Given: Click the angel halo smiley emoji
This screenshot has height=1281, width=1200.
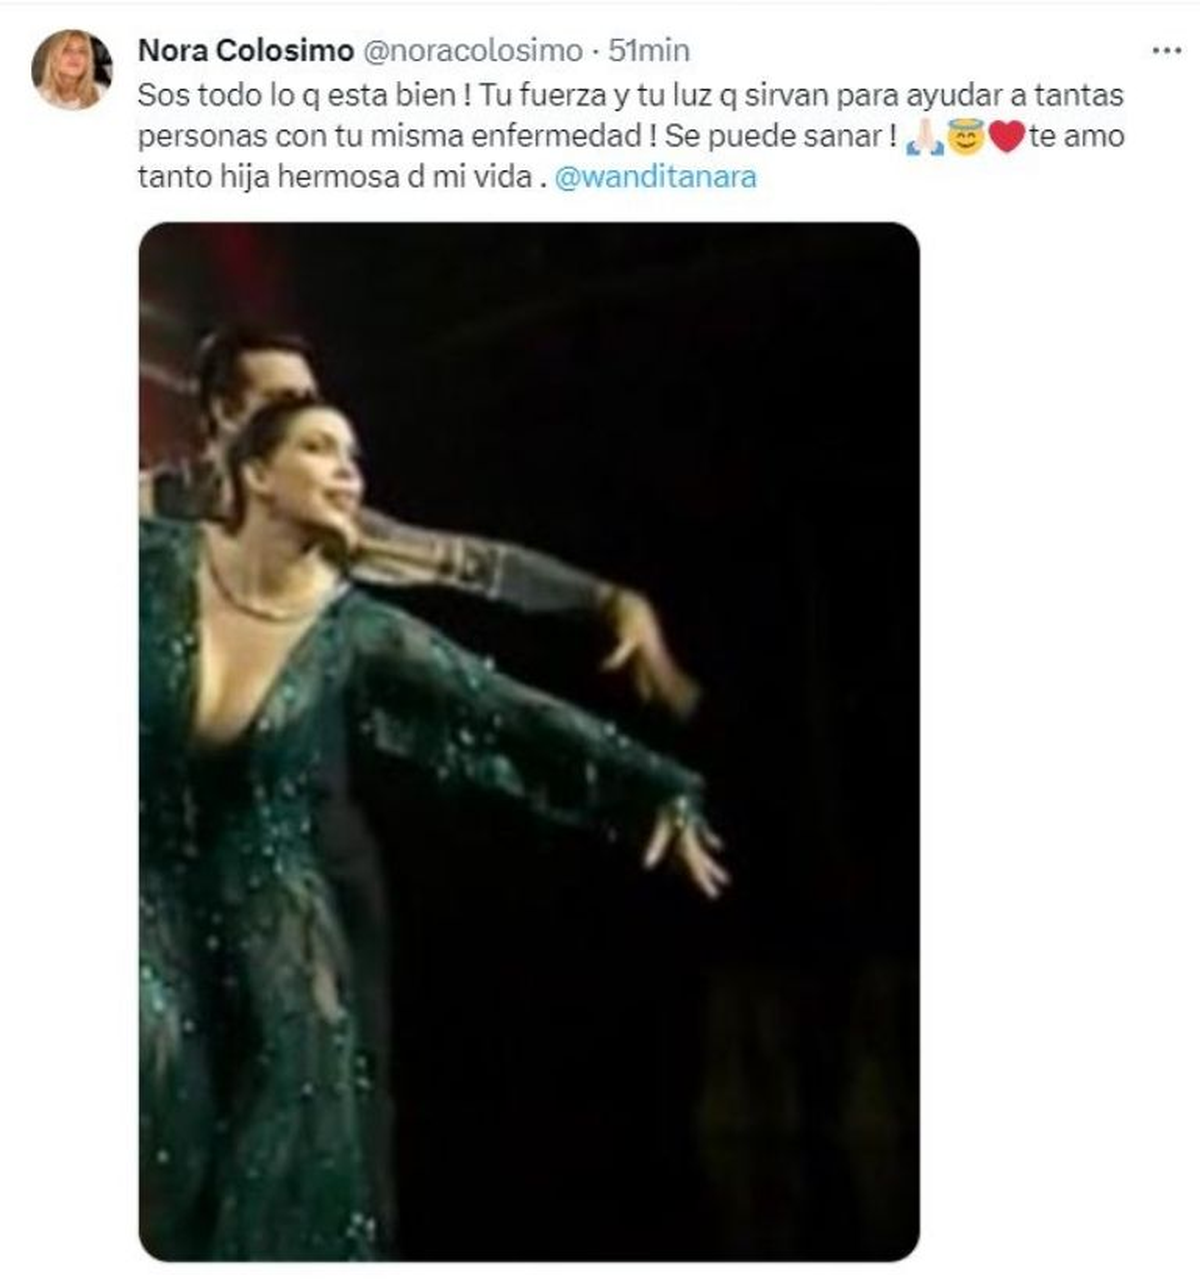Looking at the screenshot, I should (965, 137).
